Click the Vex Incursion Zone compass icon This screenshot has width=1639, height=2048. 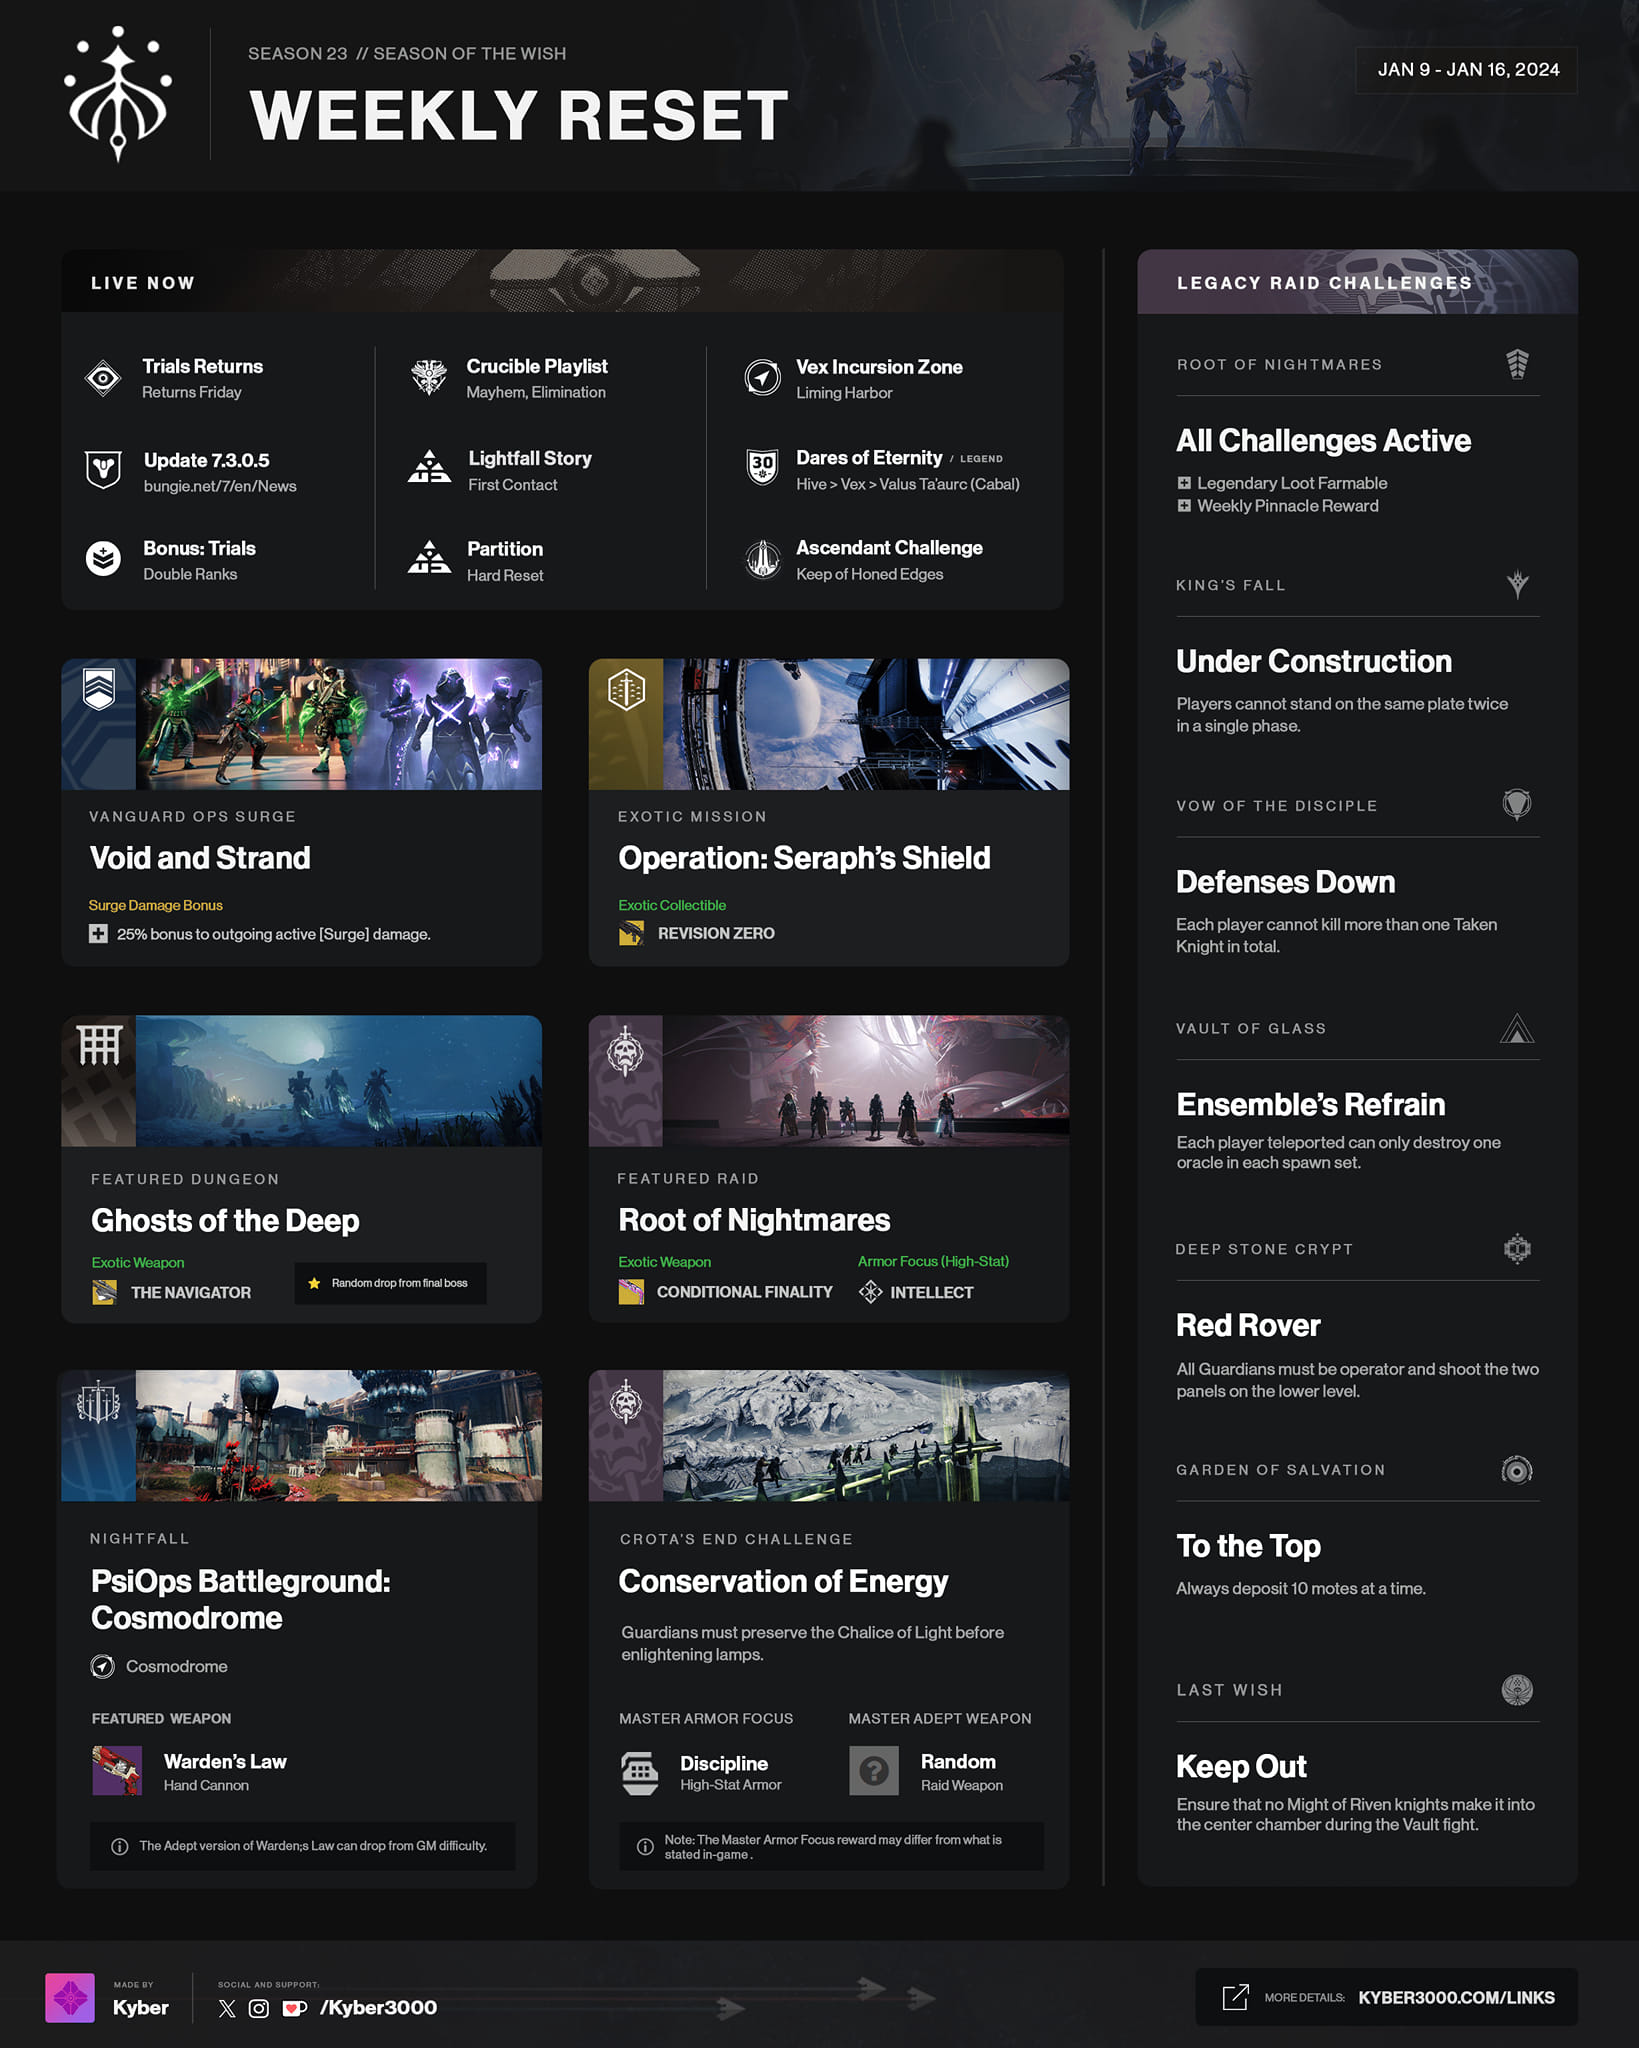click(762, 378)
